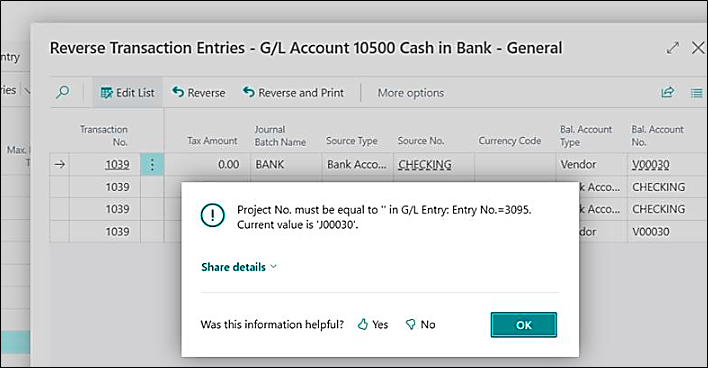Click the Source Type column header

[352, 141]
